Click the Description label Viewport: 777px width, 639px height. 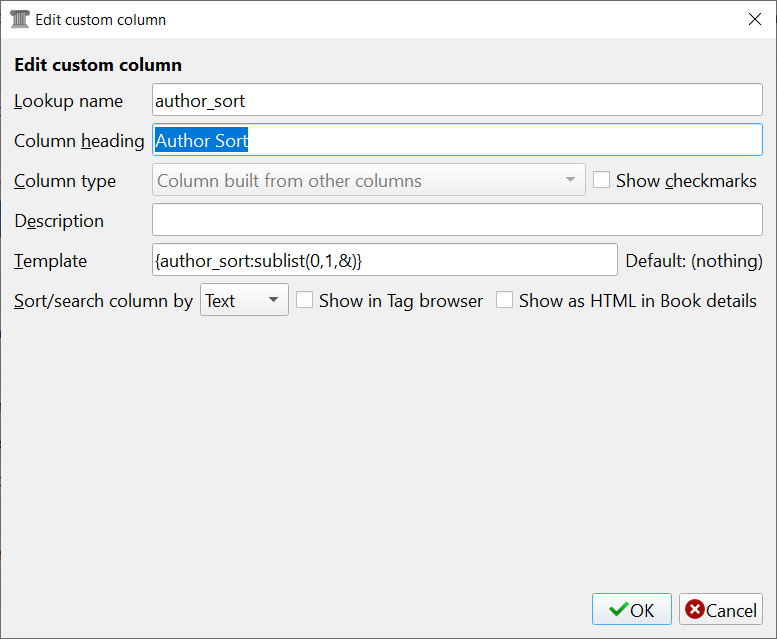pyautogui.click(x=59, y=221)
